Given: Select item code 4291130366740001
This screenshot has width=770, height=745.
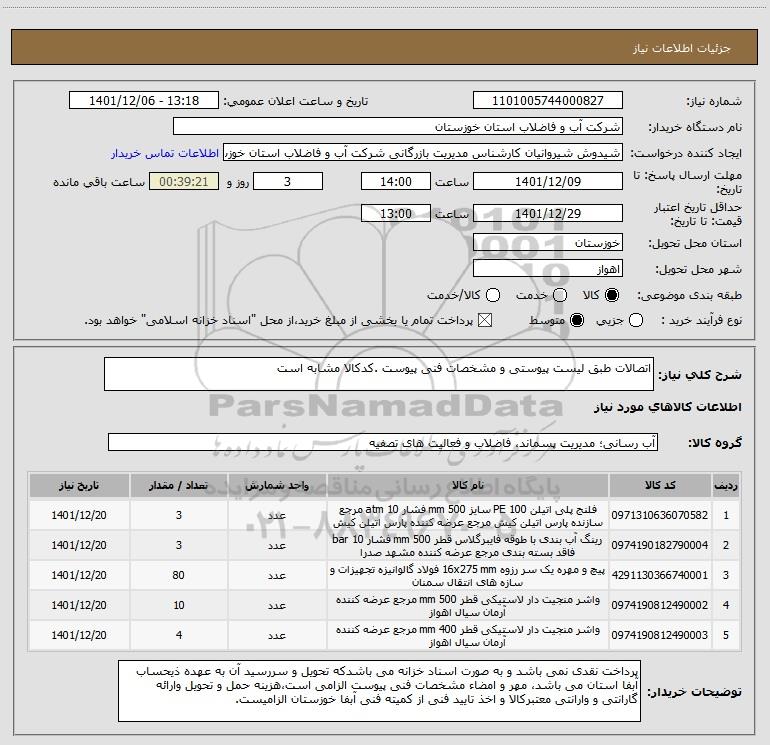Looking at the screenshot, I should (660, 575).
